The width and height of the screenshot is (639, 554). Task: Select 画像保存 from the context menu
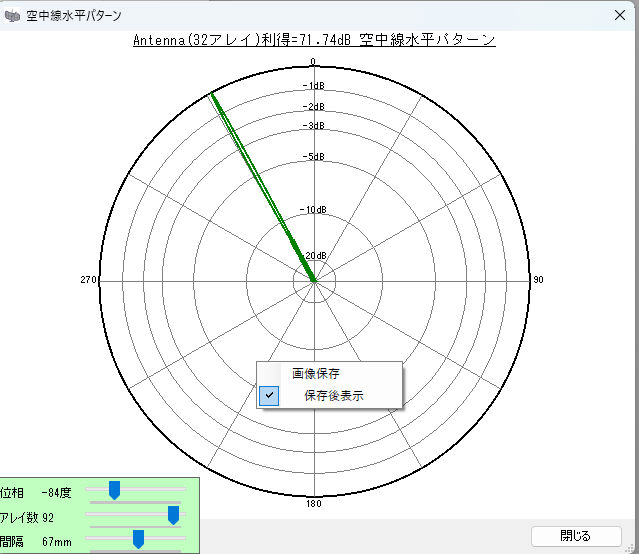click(315, 373)
